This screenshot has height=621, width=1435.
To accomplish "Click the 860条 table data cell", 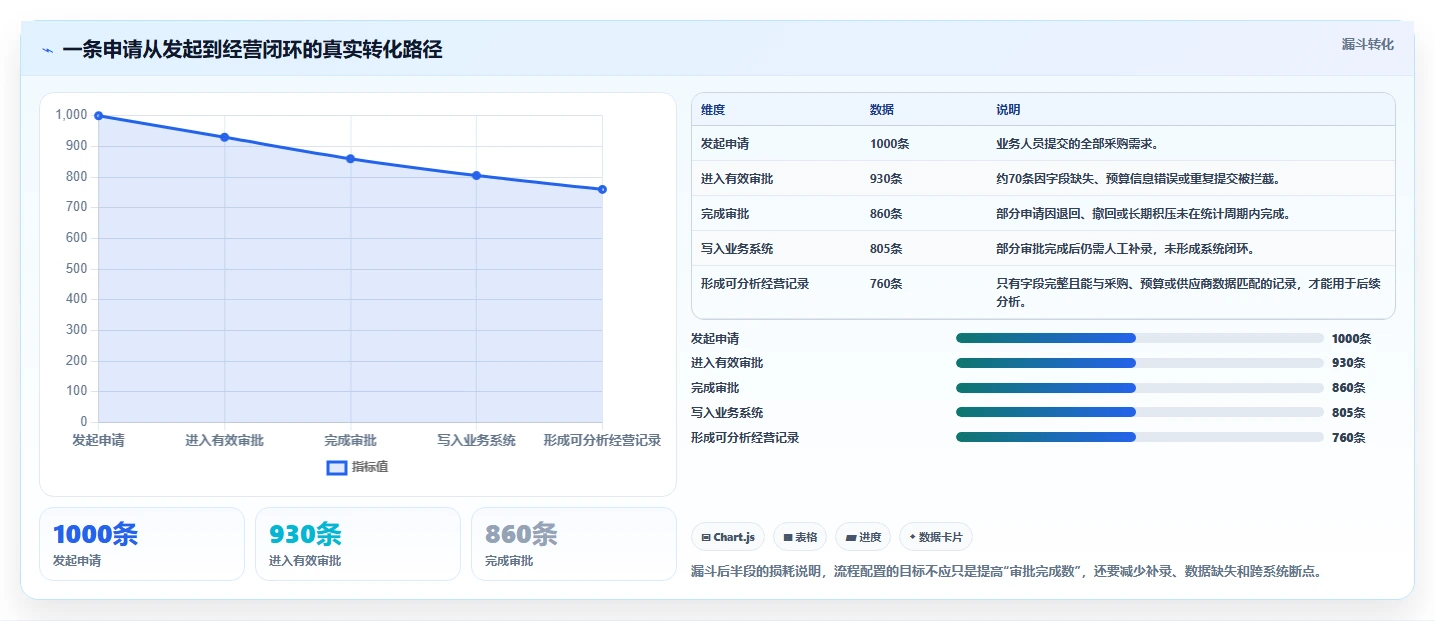I will [x=886, y=214].
